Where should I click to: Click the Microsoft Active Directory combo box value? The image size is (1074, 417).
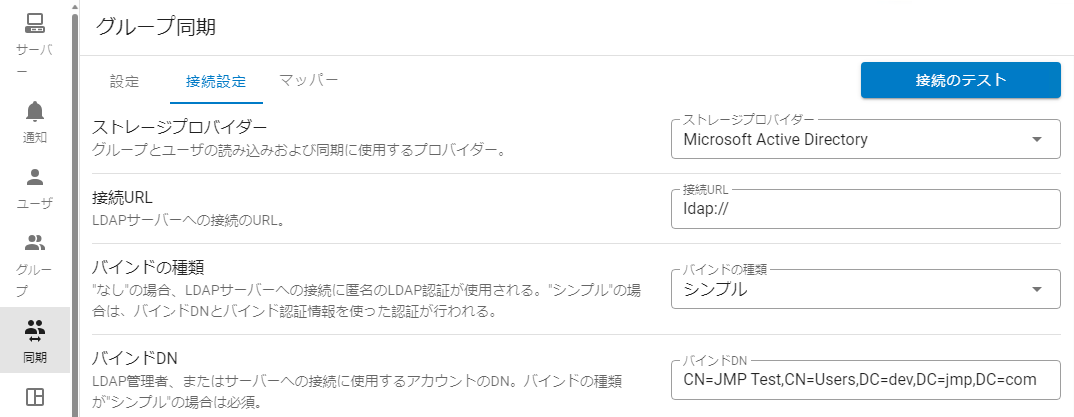(x=776, y=140)
